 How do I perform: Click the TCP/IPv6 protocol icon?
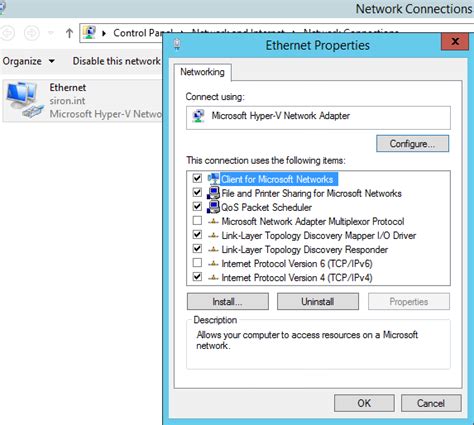[213, 263]
